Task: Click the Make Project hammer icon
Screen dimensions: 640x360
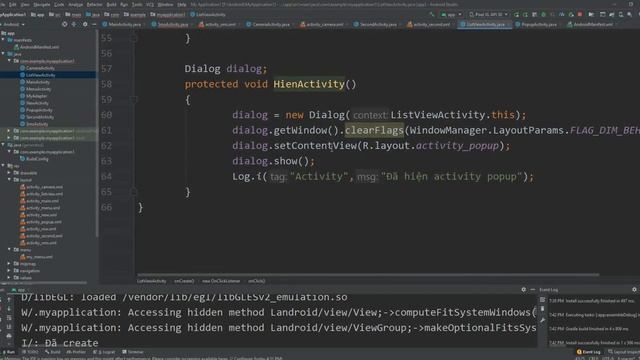Action: point(431,14)
